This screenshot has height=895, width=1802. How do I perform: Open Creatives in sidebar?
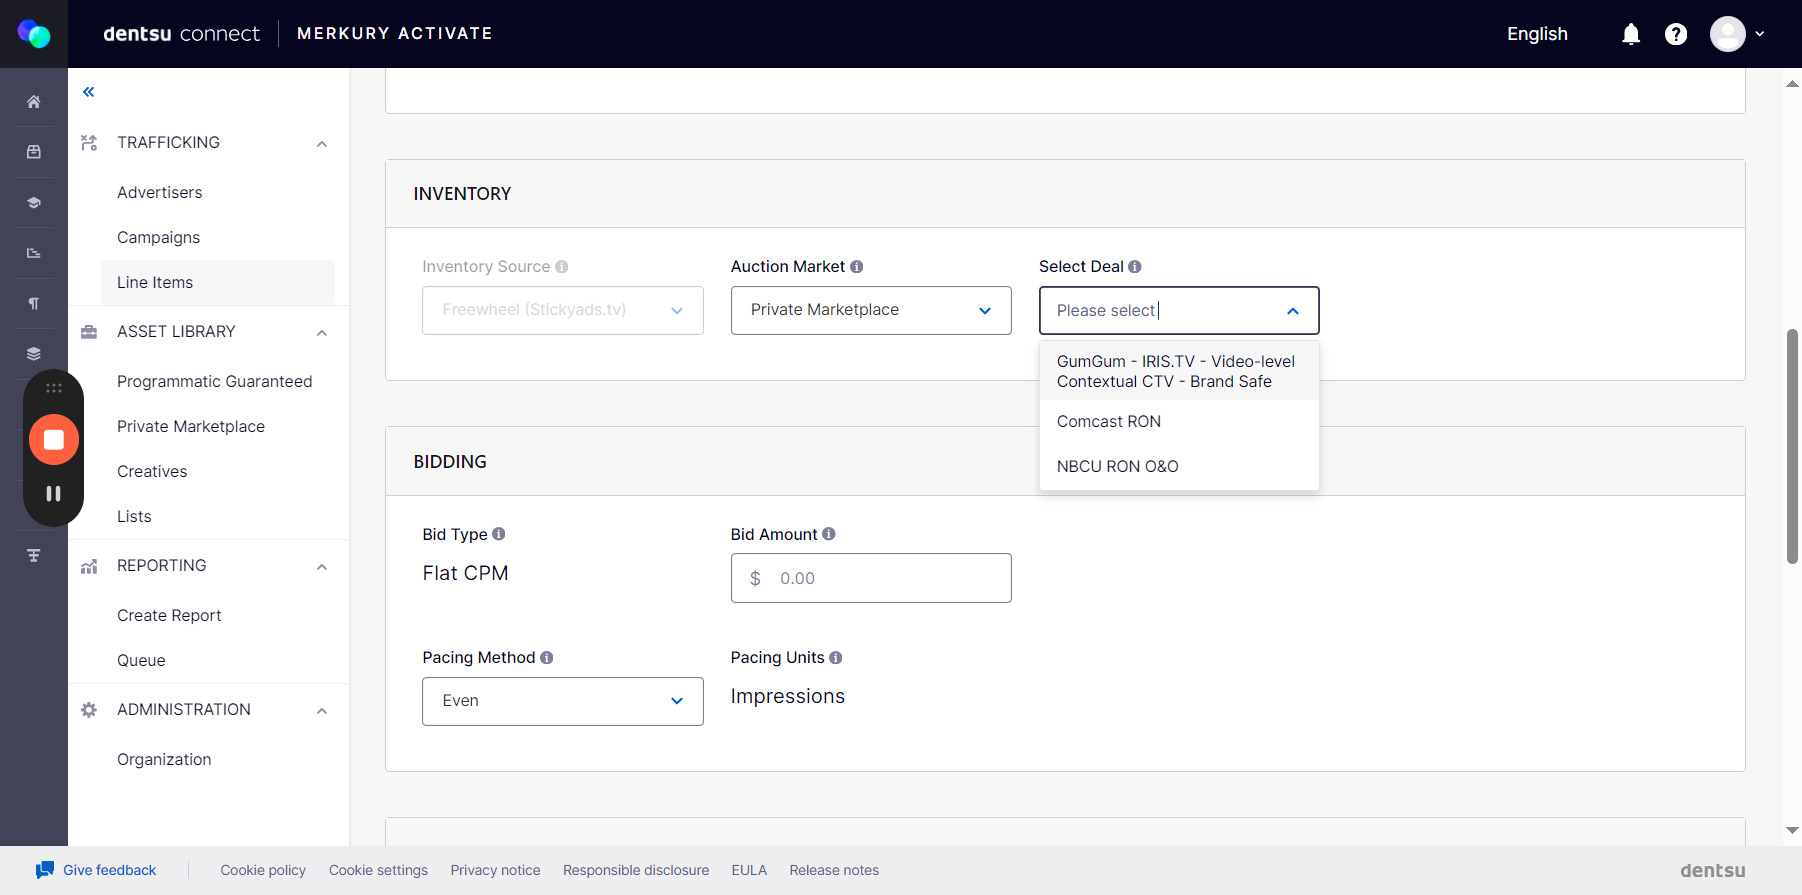[152, 471]
